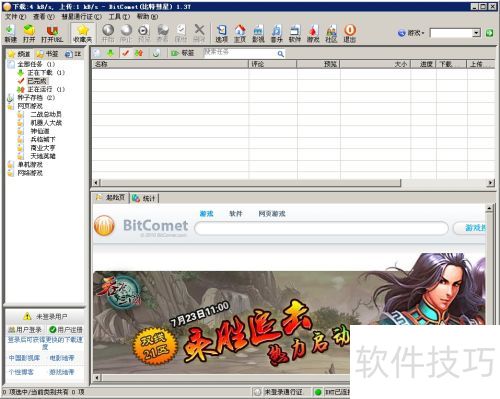Click the 主页 (Home) house icon
This screenshot has height=399, width=500.
240,33
